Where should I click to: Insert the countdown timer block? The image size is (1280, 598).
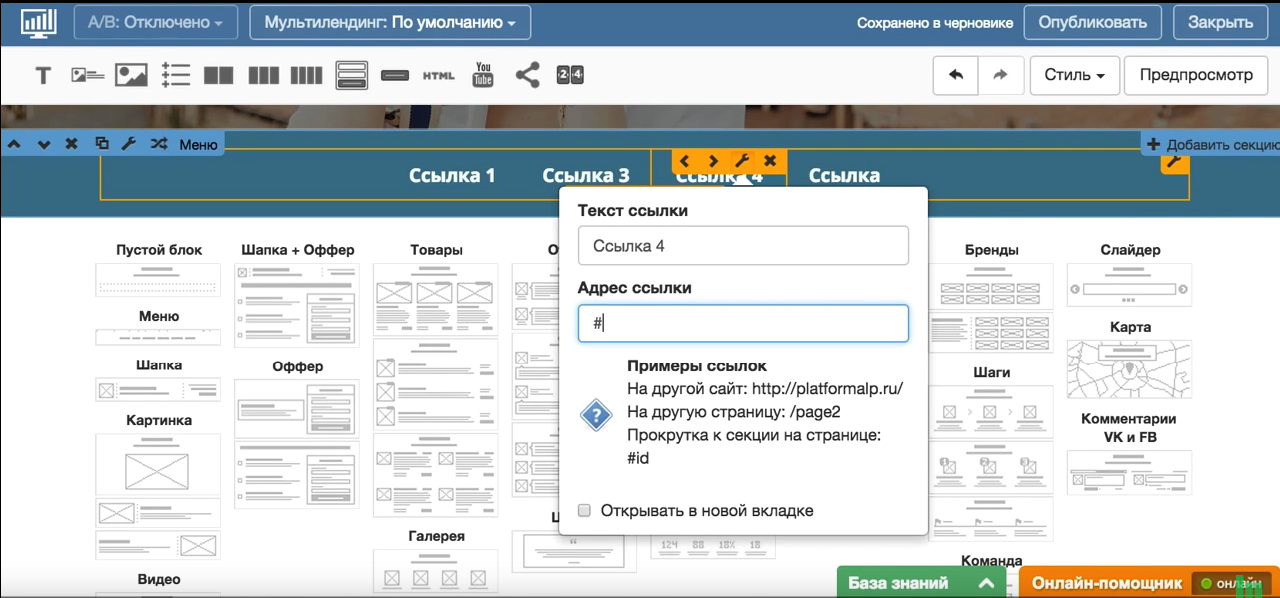point(570,75)
